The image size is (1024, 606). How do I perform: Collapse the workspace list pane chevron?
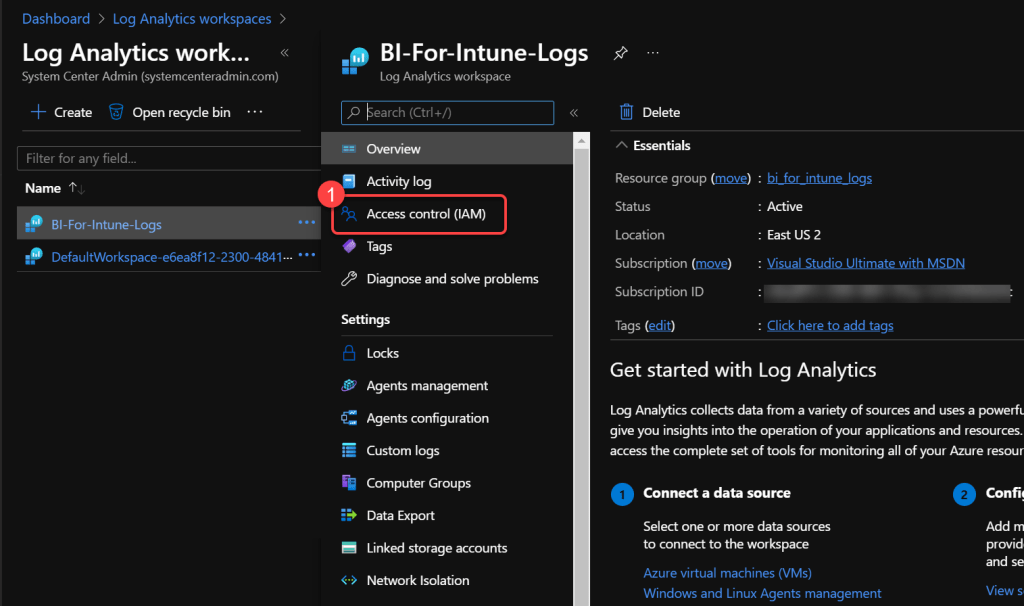[x=284, y=53]
